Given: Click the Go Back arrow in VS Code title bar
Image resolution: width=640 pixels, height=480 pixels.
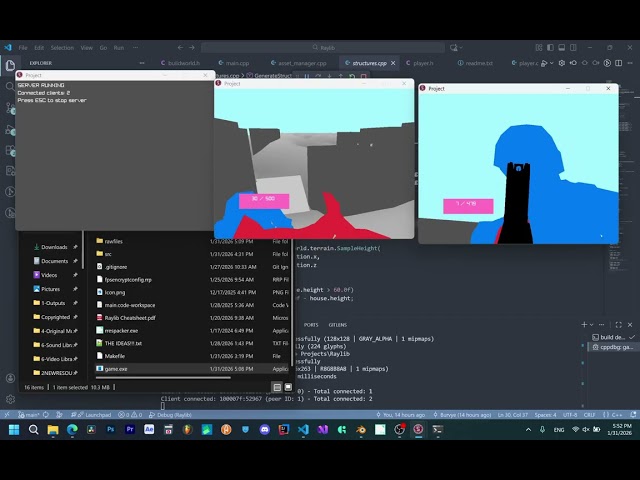Looking at the screenshot, I should [x=180, y=48].
